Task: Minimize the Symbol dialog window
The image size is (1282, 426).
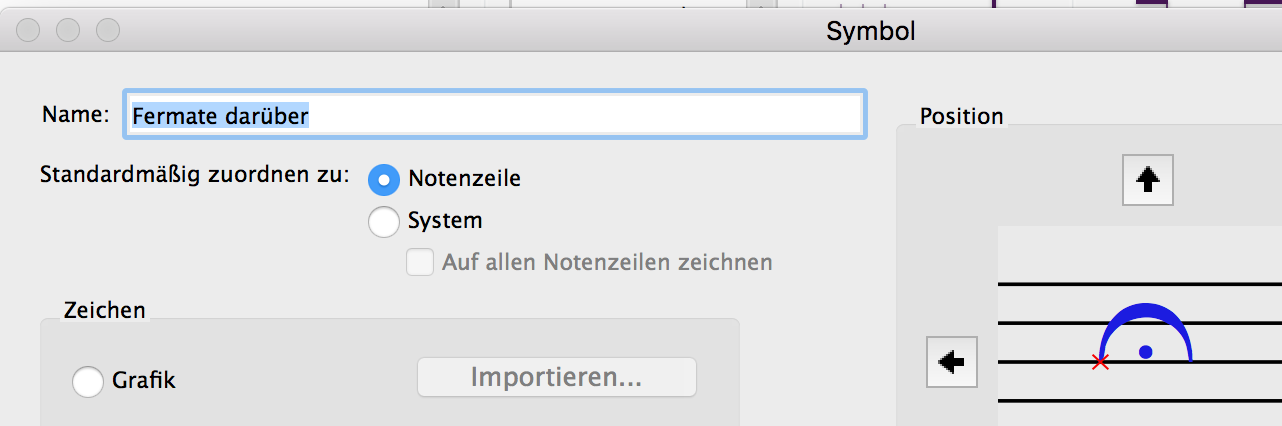Action: 68,31
